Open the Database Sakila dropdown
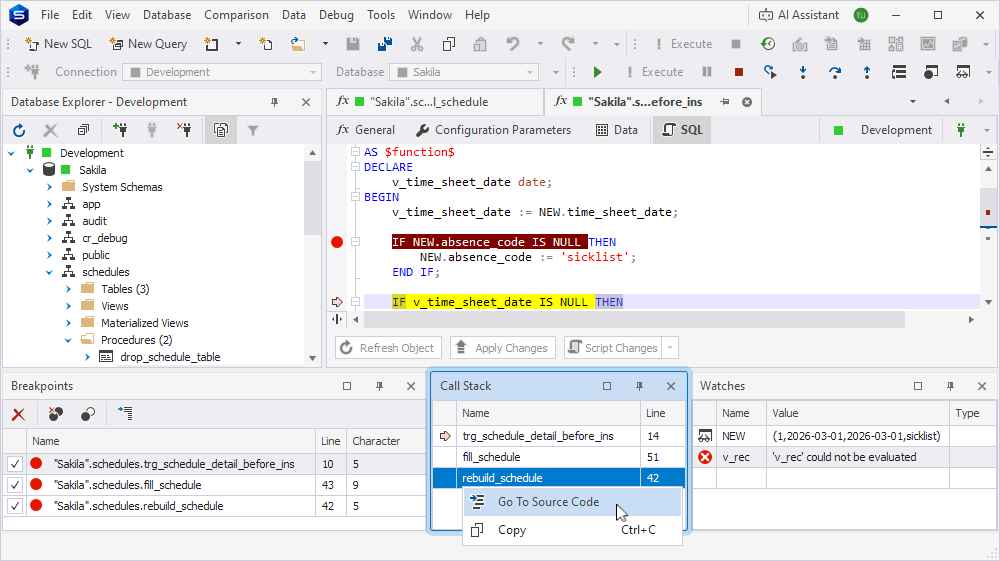This screenshot has height=561, width=1000. [530, 72]
